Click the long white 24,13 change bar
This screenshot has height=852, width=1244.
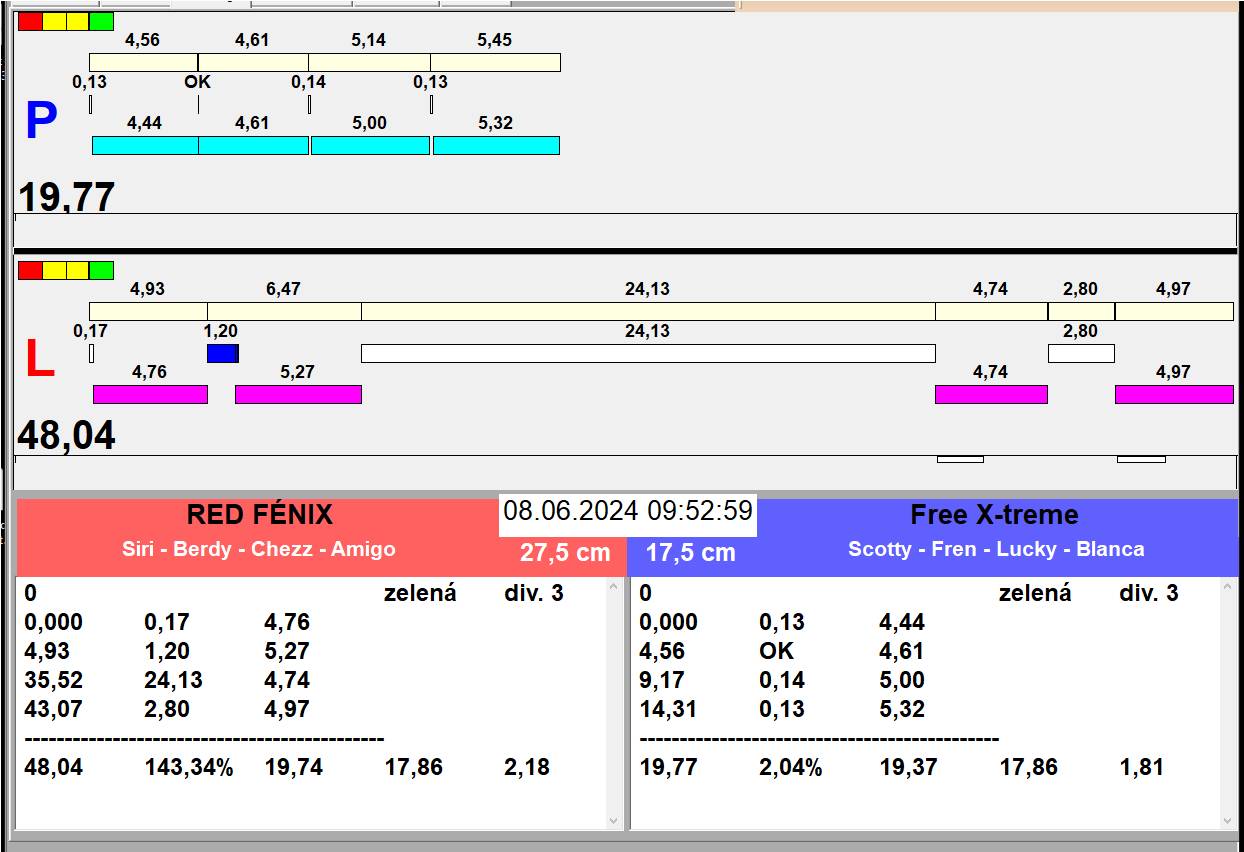(x=648, y=353)
